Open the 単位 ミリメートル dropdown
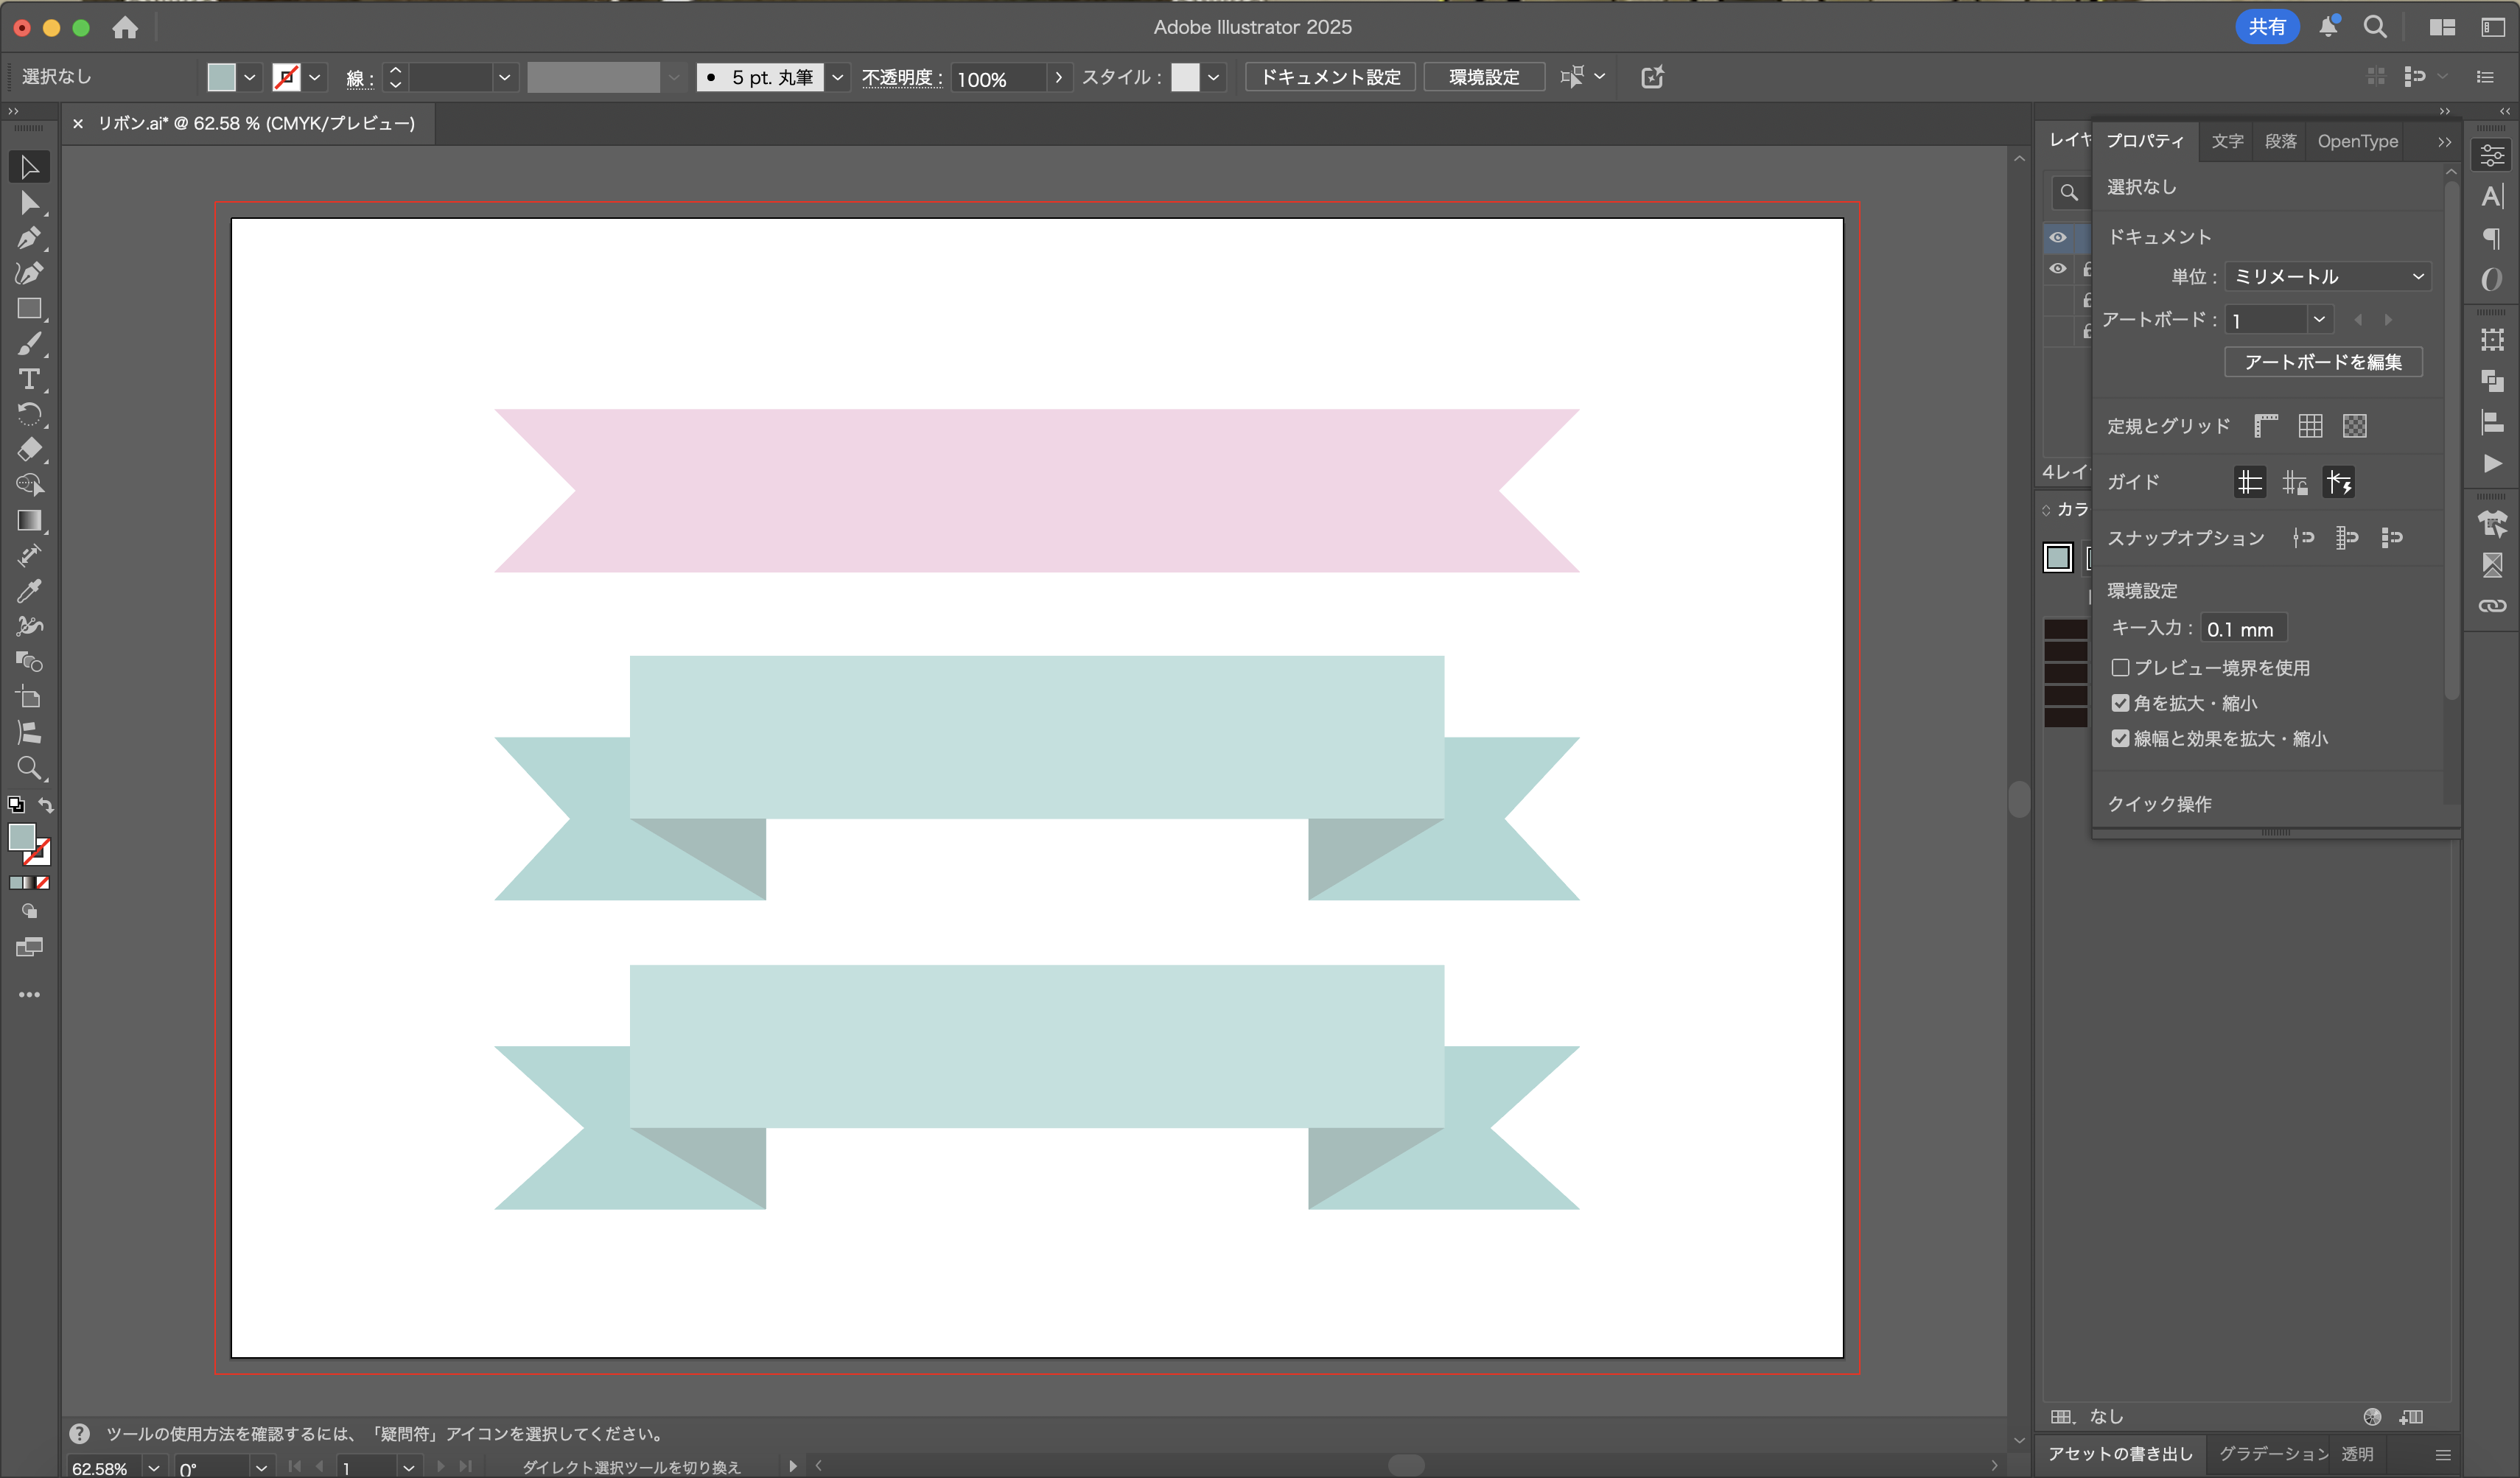2520x1478 pixels. point(2329,277)
